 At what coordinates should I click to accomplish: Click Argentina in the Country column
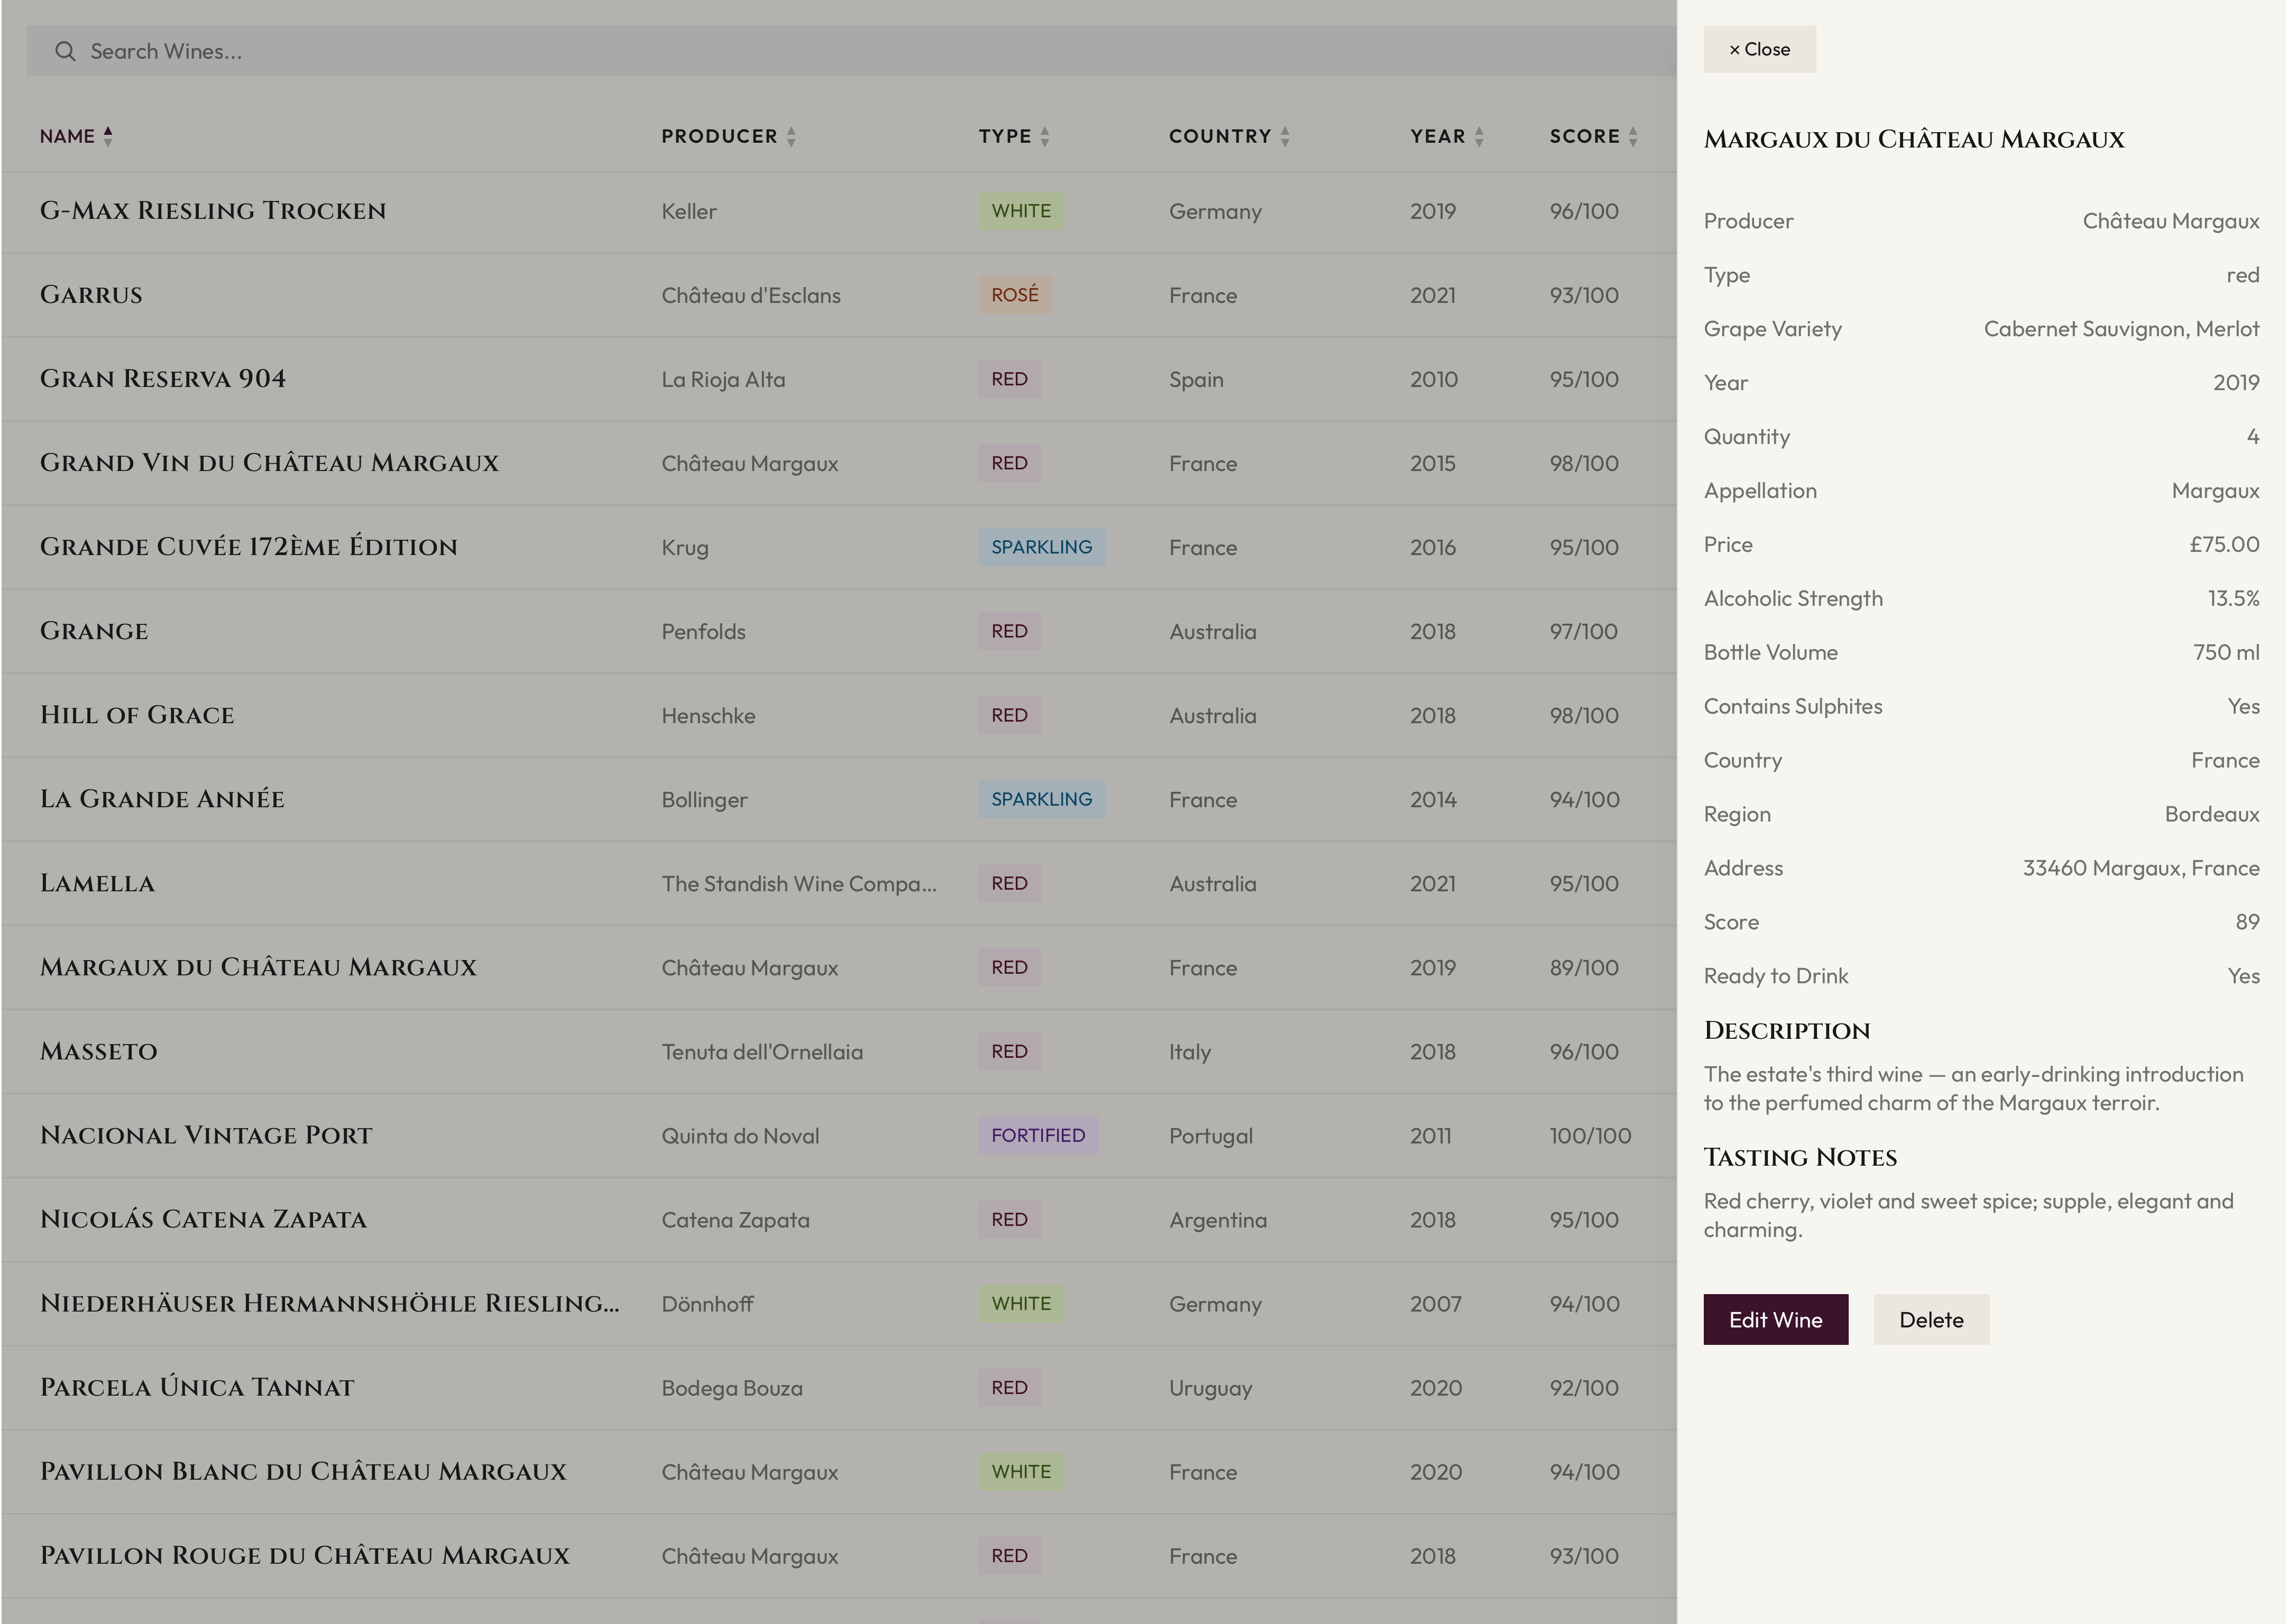[x=1218, y=1219]
